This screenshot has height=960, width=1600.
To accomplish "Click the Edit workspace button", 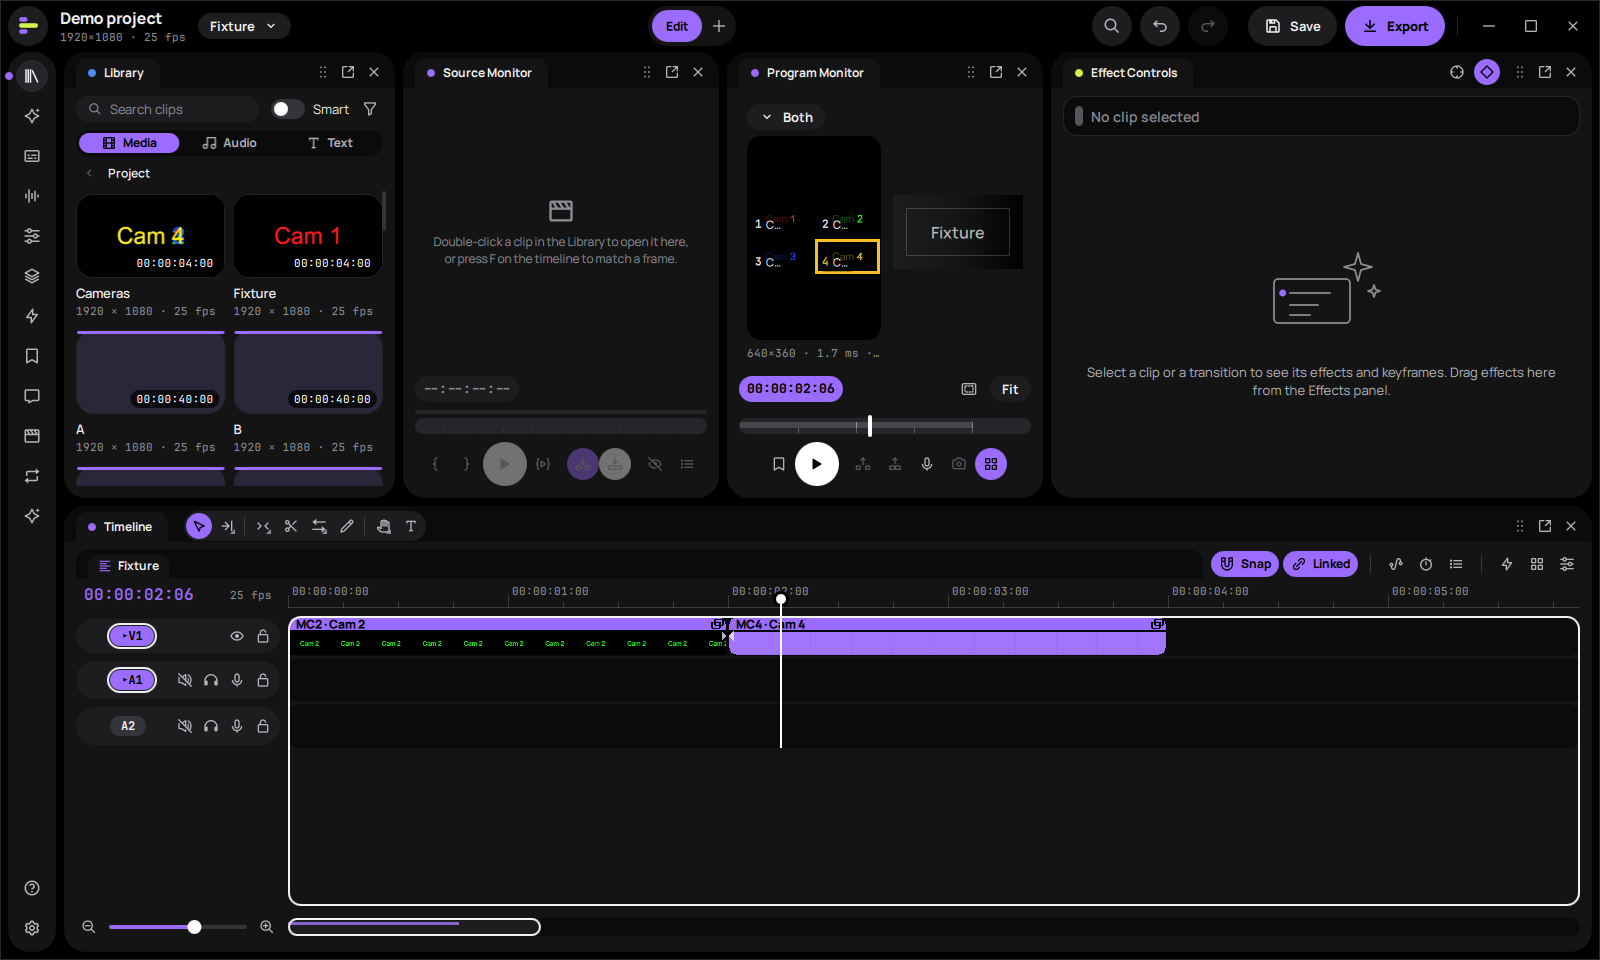I will click(x=677, y=26).
